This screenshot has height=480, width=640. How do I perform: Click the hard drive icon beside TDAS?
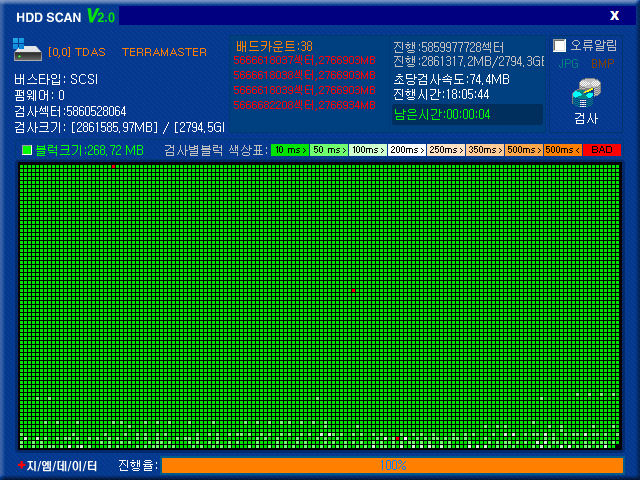[x=27, y=49]
